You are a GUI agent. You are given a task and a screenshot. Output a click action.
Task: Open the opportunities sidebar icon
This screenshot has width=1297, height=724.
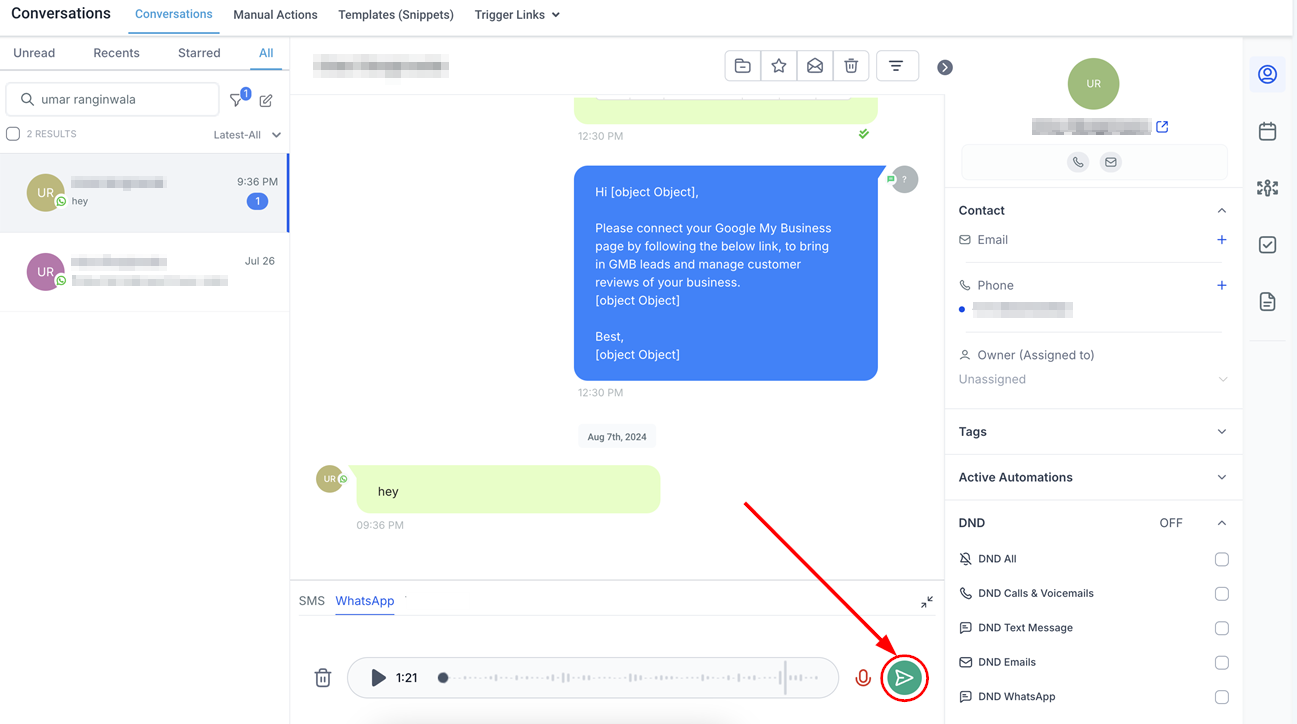pyautogui.click(x=1267, y=188)
